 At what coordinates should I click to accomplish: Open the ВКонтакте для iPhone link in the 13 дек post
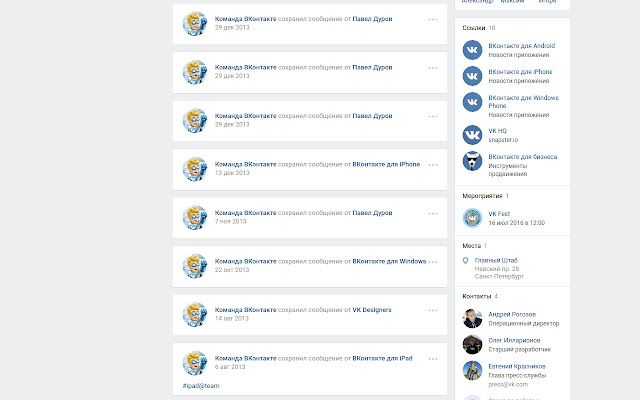386,164
